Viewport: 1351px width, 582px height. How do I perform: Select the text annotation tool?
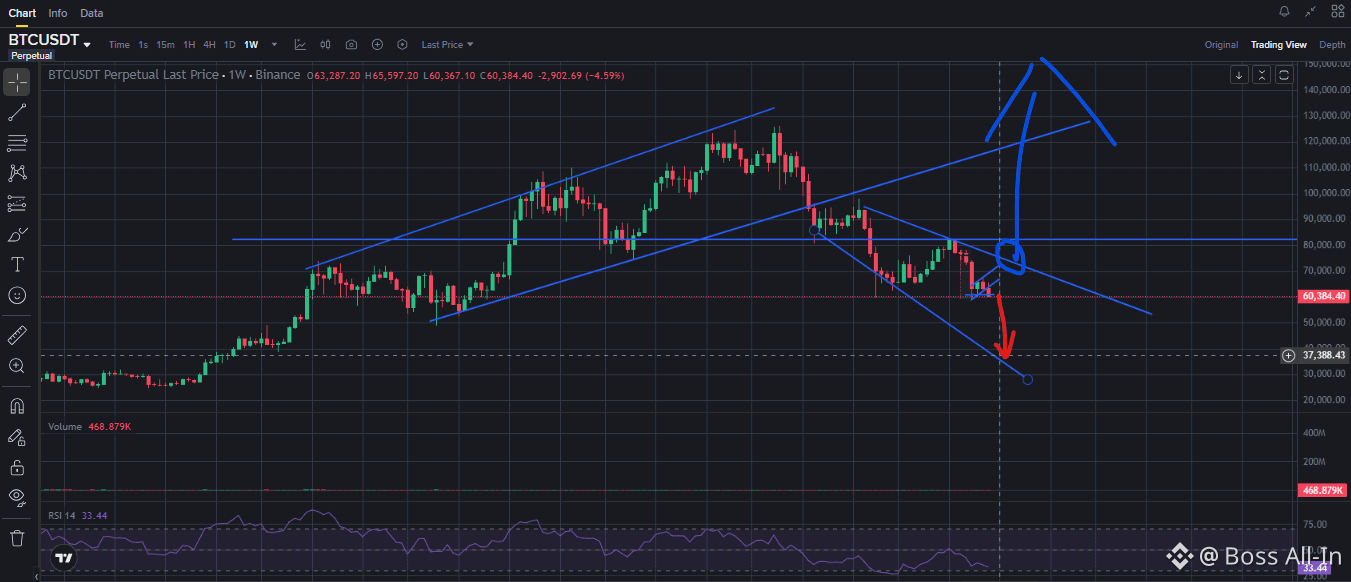[16, 265]
